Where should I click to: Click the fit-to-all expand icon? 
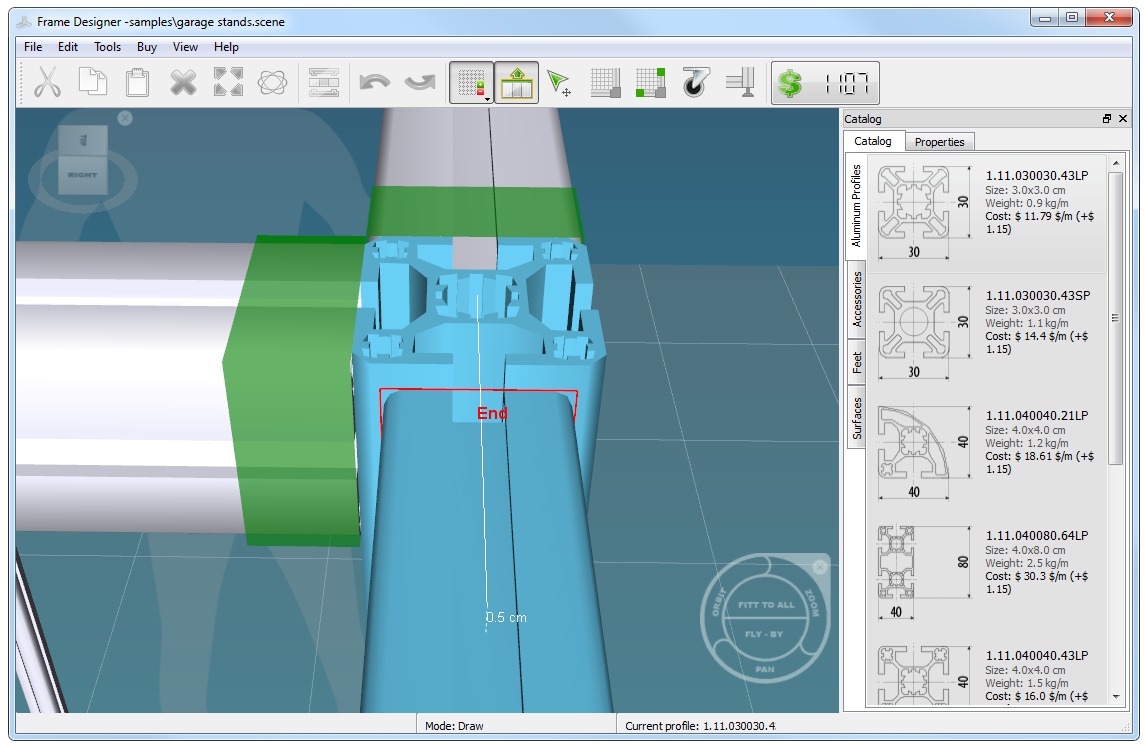click(227, 83)
